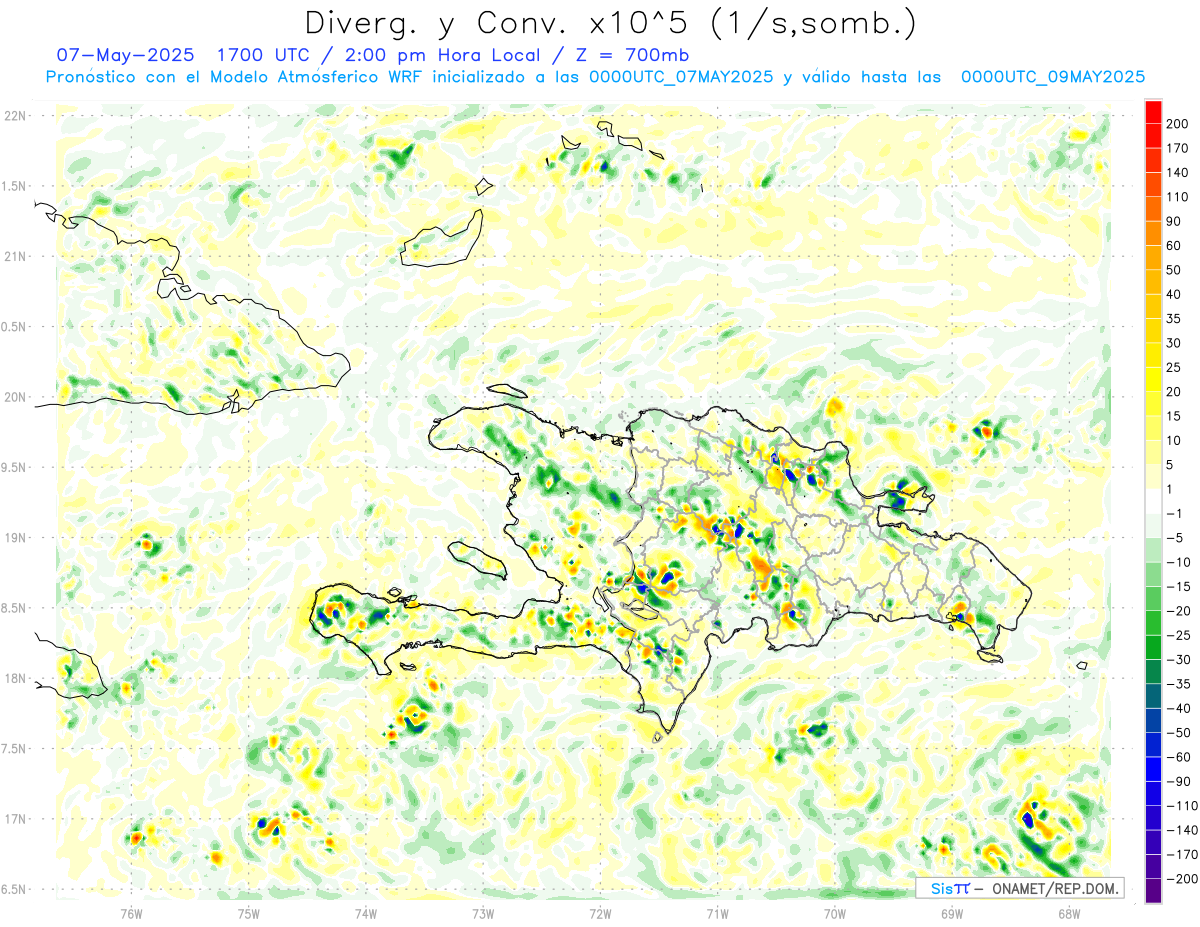Click the positive '30' color scale value
This screenshot has width=1200, height=927.
pyautogui.click(x=1175, y=343)
